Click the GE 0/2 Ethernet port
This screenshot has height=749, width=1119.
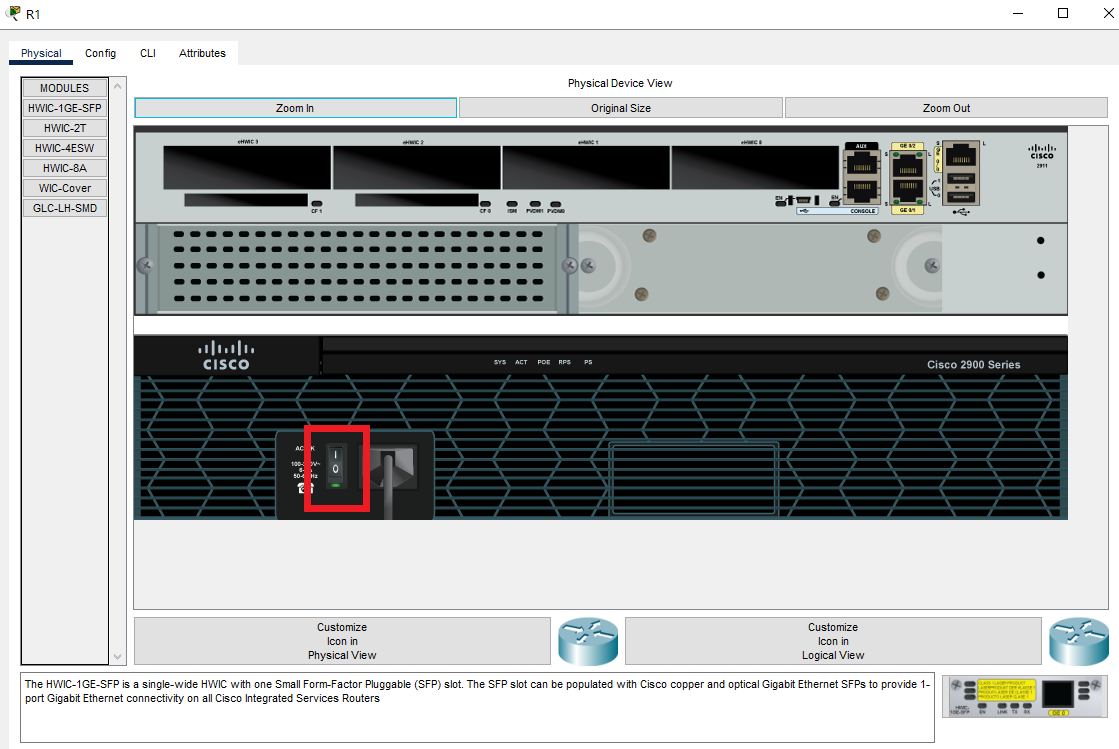tap(908, 161)
